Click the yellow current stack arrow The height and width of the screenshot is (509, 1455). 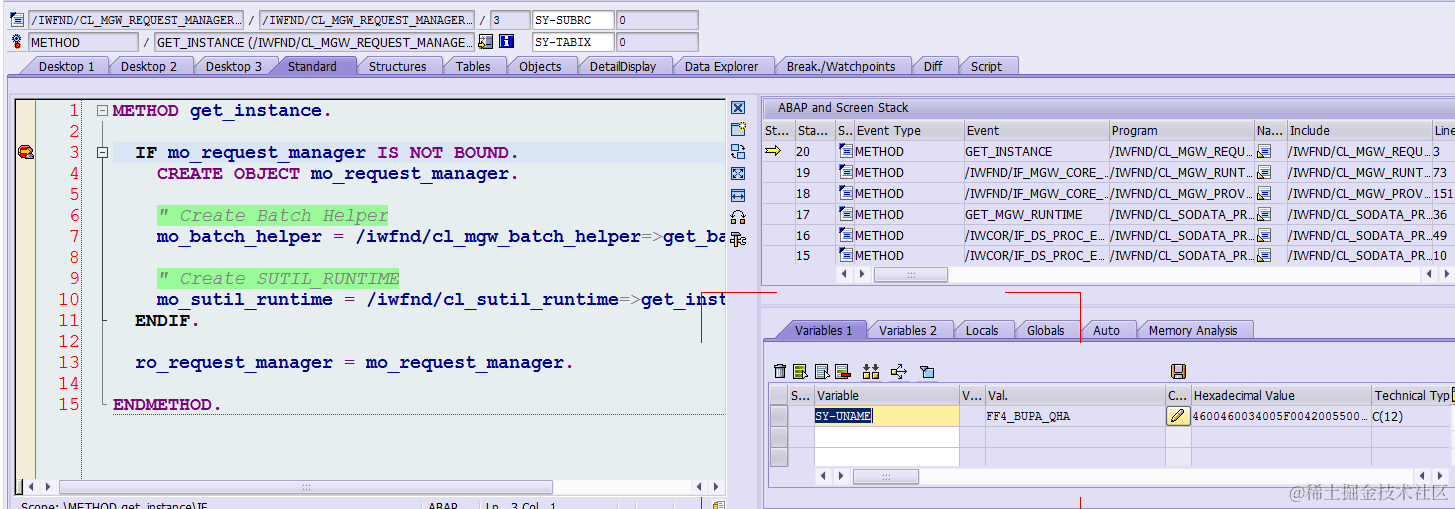773,151
